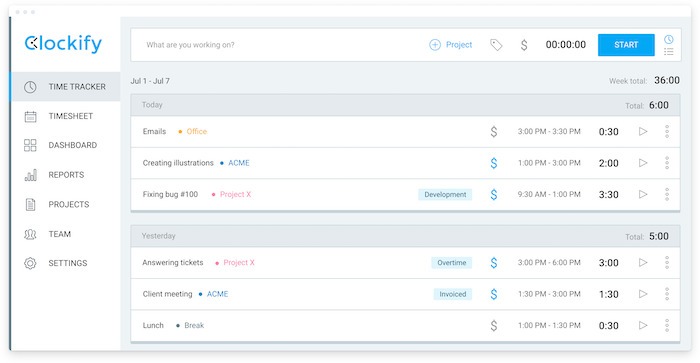This screenshot has height=363, width=700.
Task: Change Project X on Fixing bug #100
Action: (231, 194)
